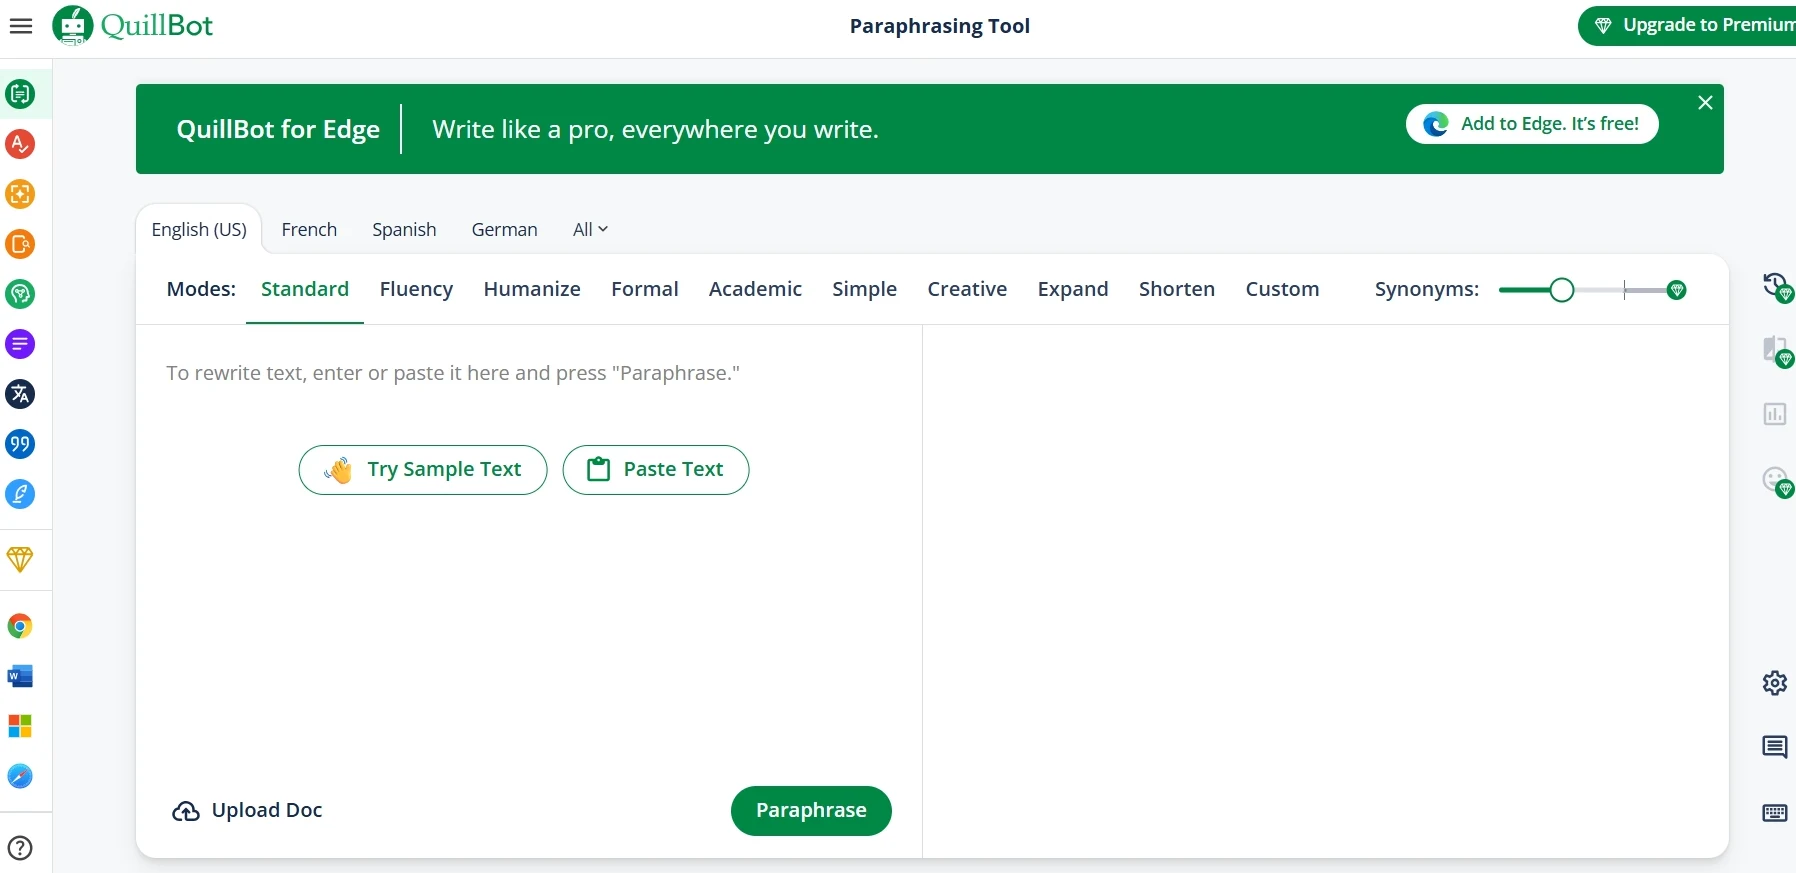This screenshot has width=1796, height=873.
Task: Select the English (US) language tab
Action: point(199,230)
